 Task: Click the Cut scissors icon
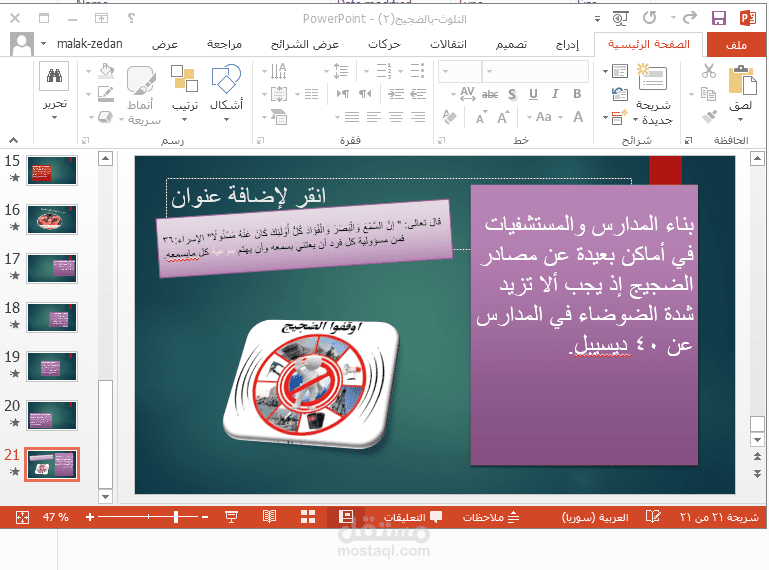709,71
